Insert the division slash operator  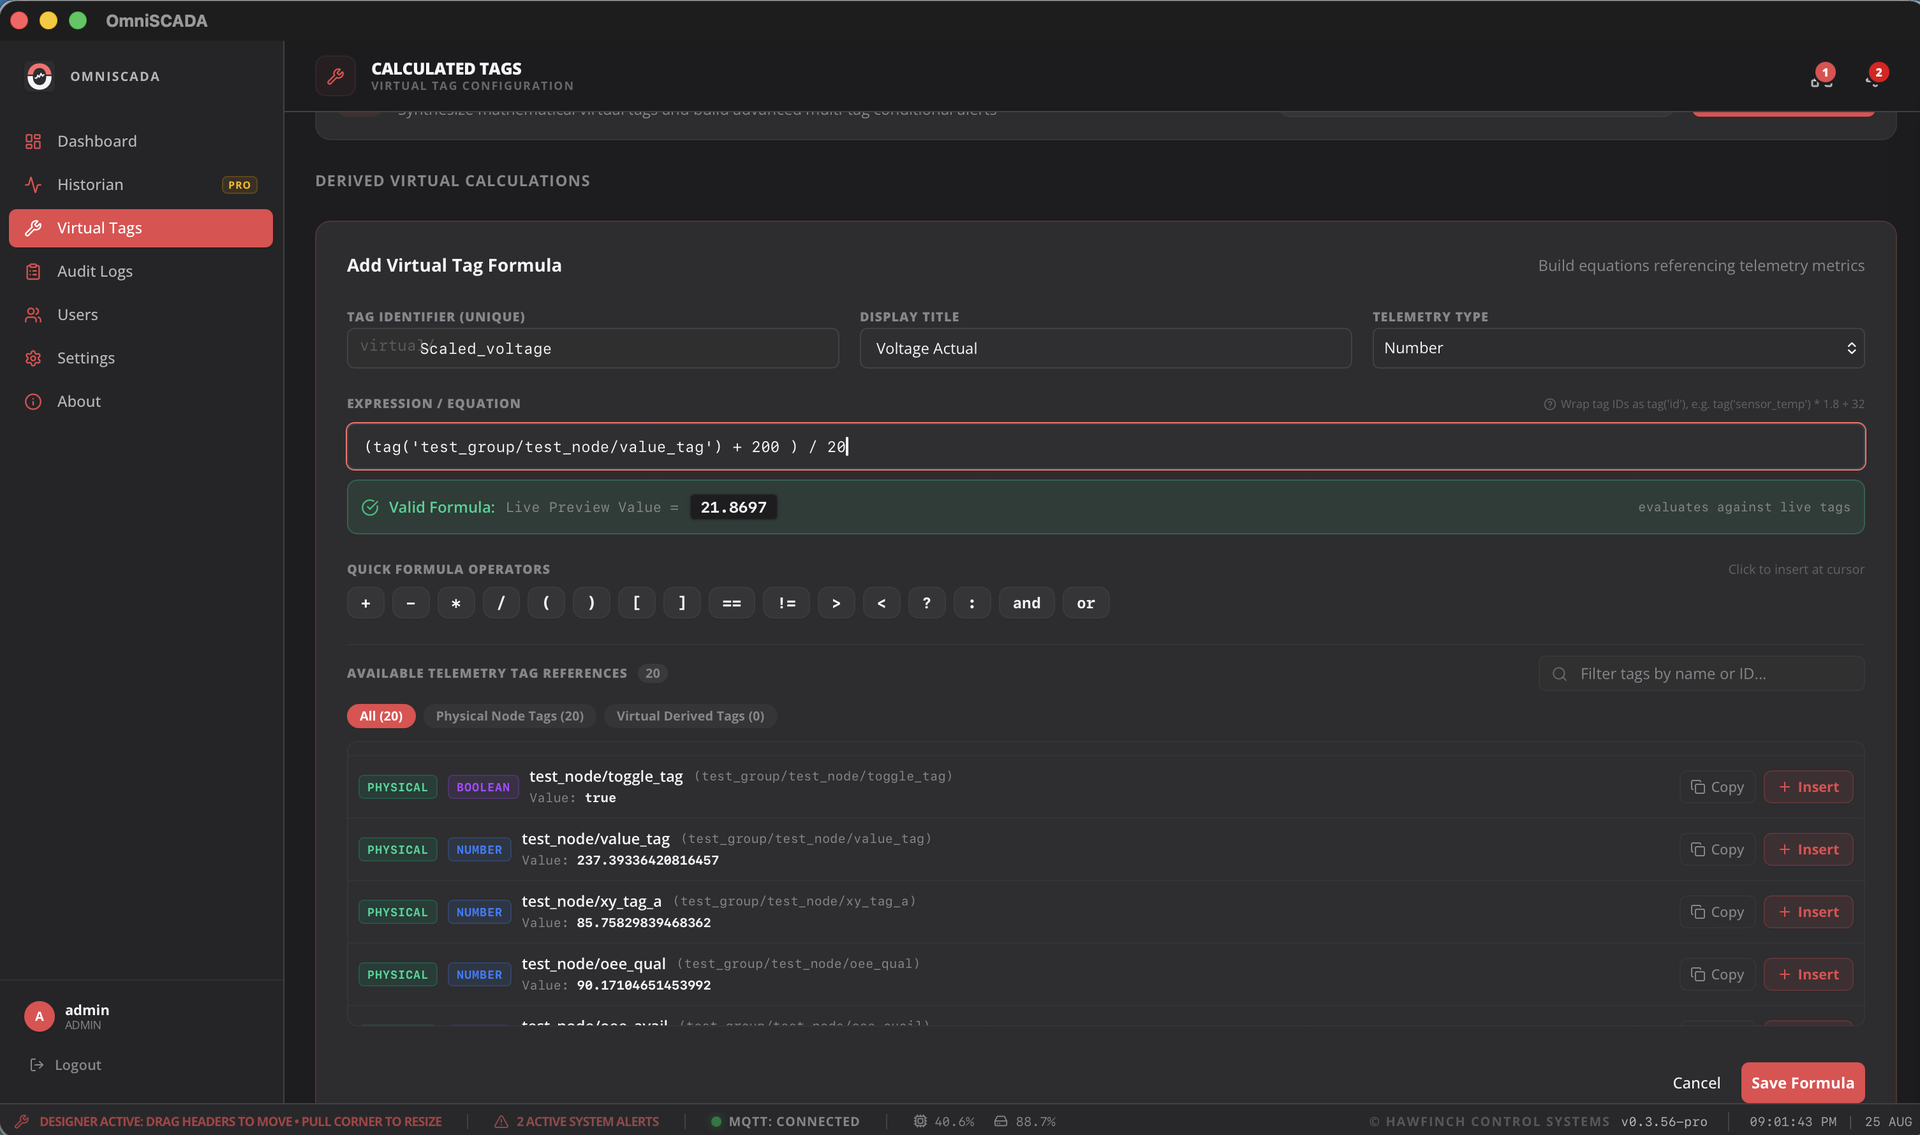pyautogui.click(x=501, y=603)
